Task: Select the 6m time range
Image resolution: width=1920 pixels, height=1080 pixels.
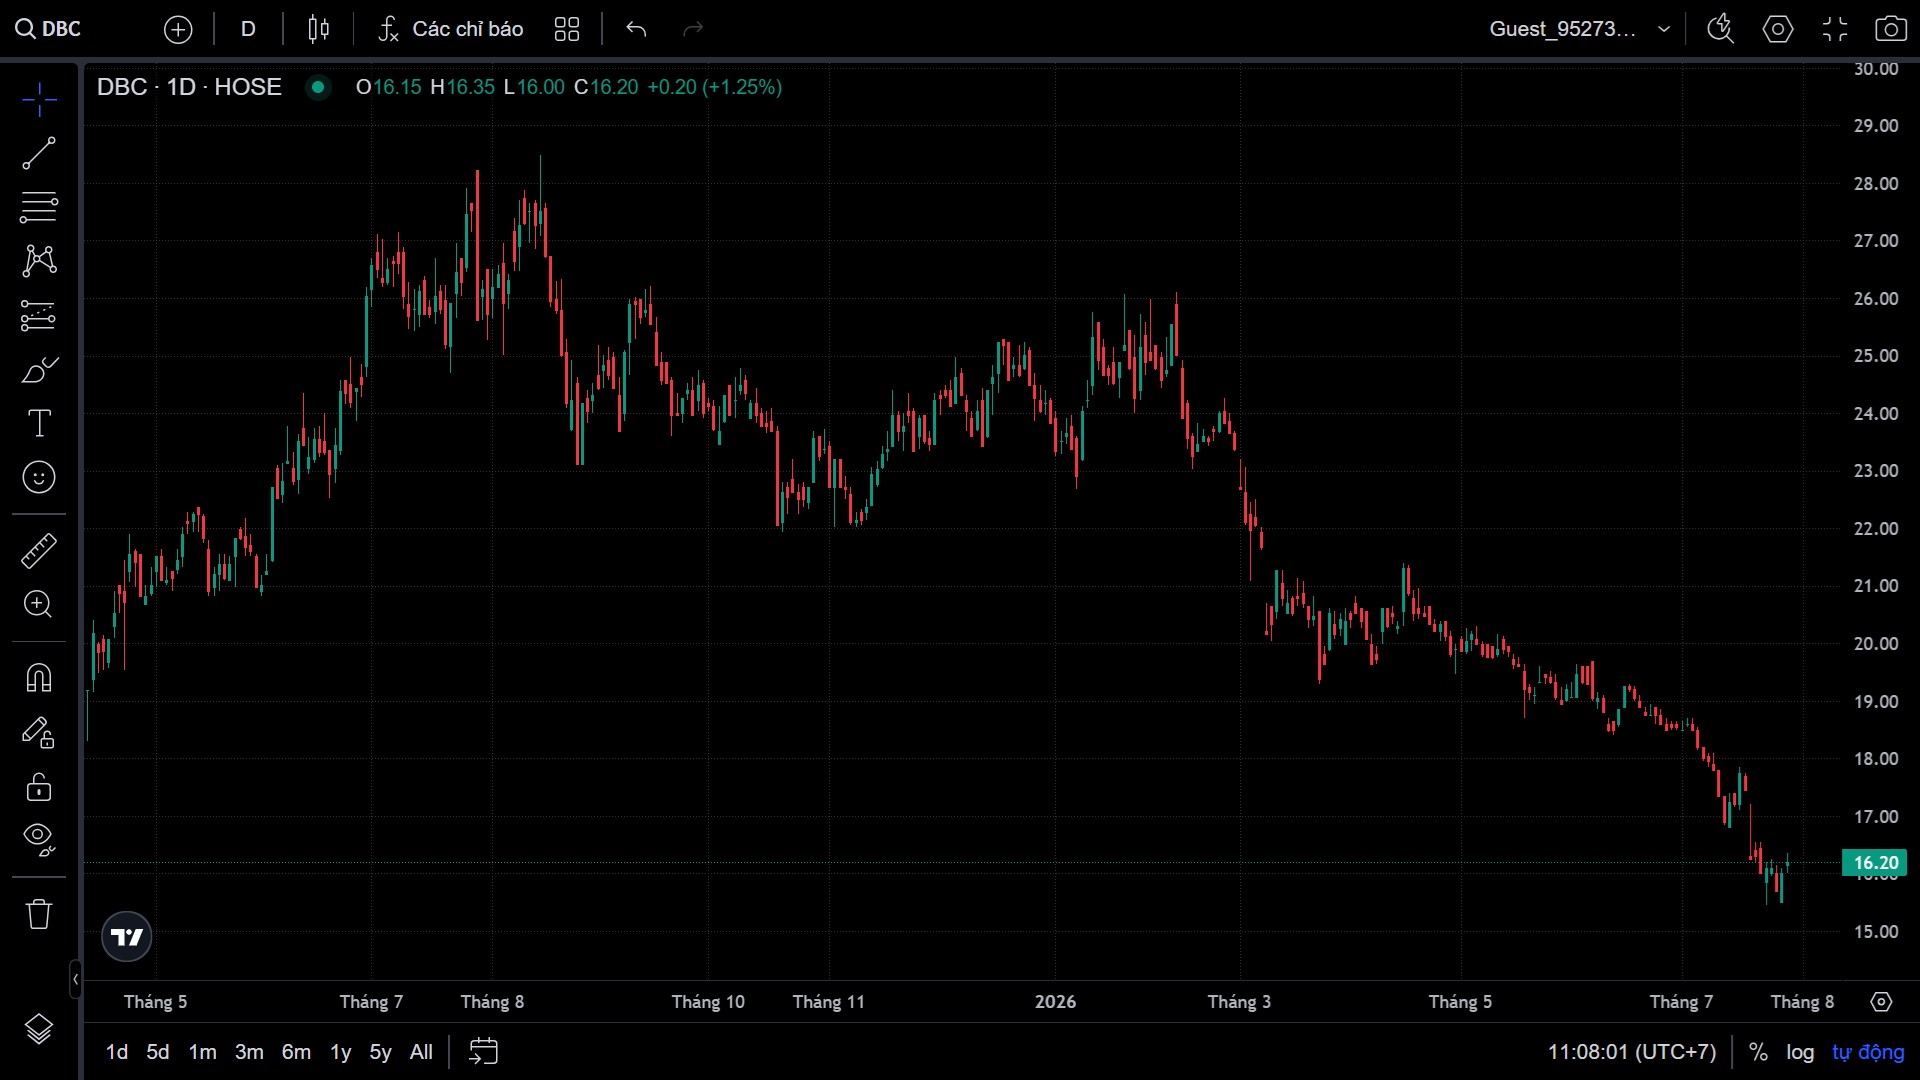Action: (x=296, y=1052)
